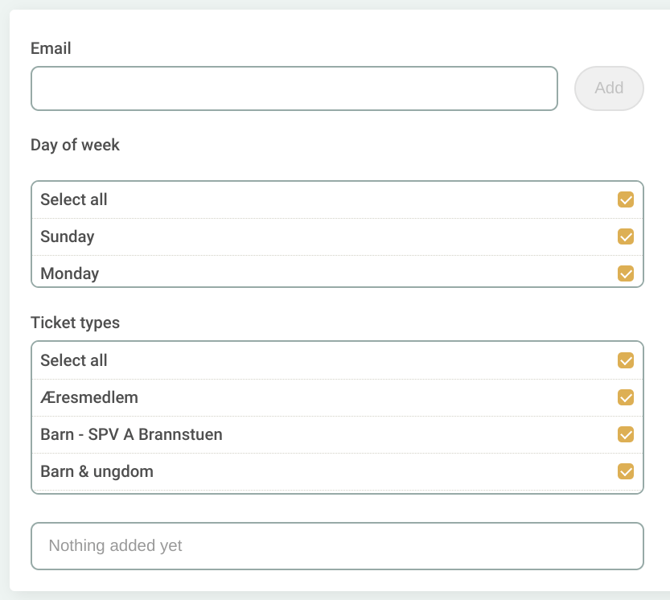Click Select all text in Day of week list

[x=74, y=200]
